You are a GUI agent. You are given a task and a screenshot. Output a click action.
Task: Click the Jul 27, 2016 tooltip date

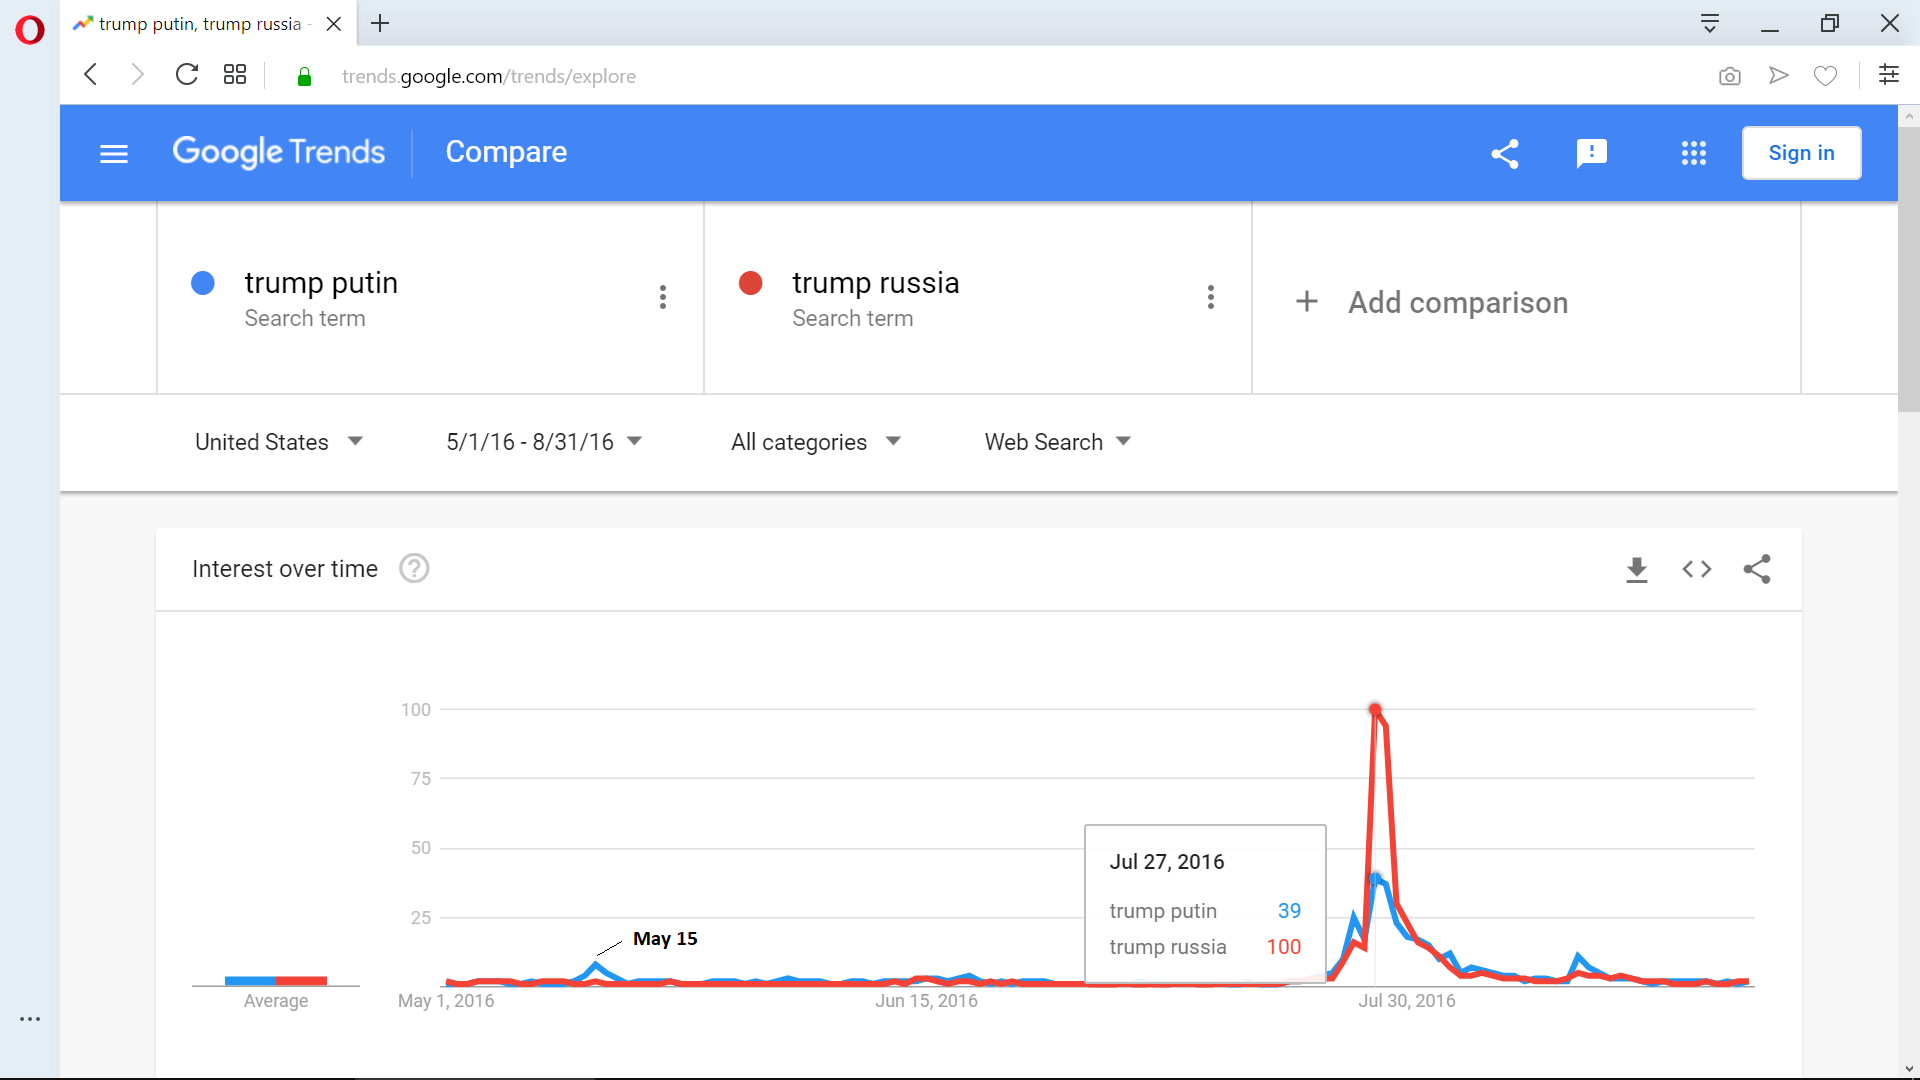click(1167, 862)
